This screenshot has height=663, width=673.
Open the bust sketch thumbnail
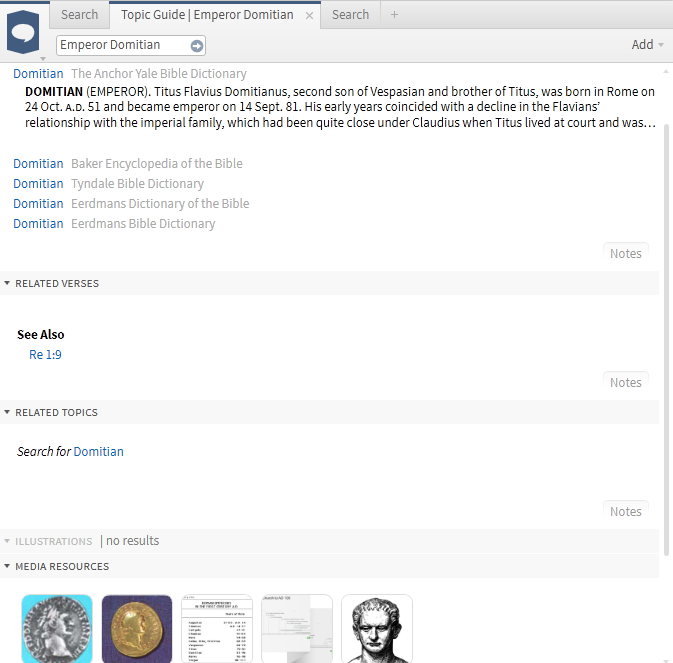pos(377,629)
